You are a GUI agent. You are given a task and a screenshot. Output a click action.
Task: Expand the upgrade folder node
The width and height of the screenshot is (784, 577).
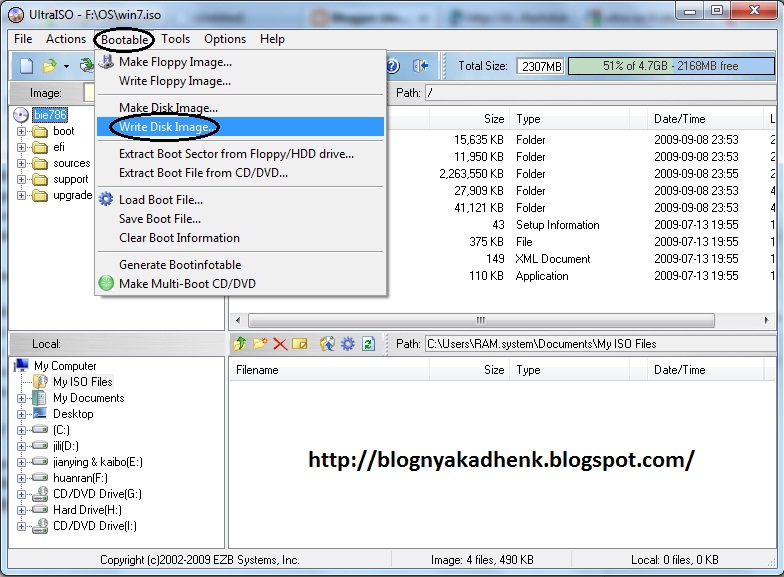tap(22, 196)
